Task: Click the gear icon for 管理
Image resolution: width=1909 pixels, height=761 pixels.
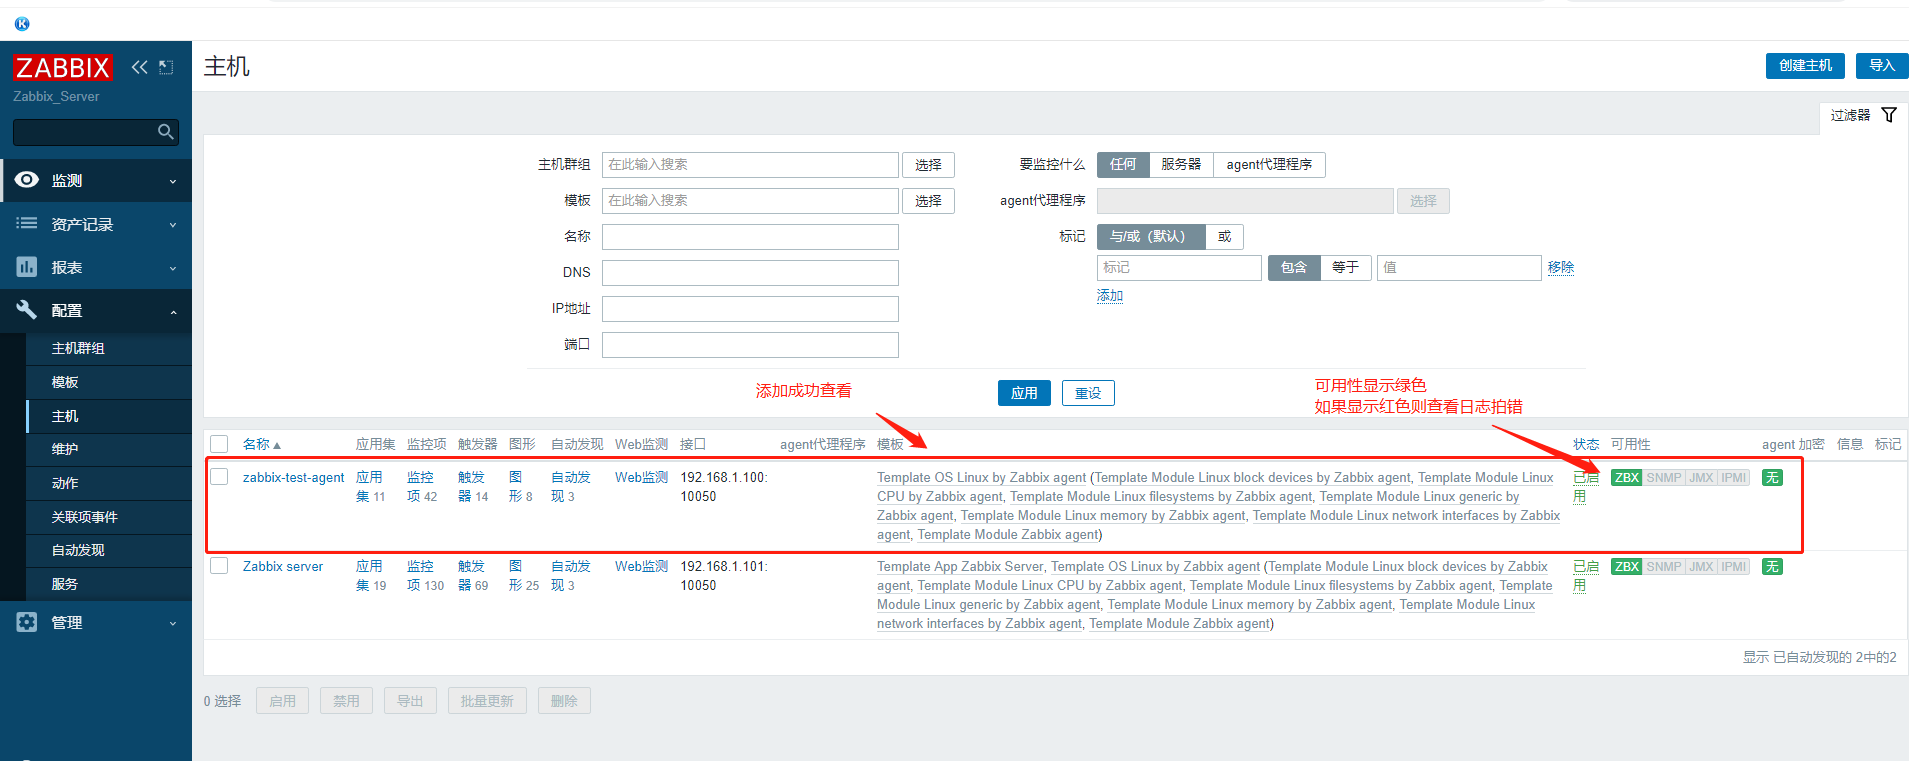Action: pos(27,622)
